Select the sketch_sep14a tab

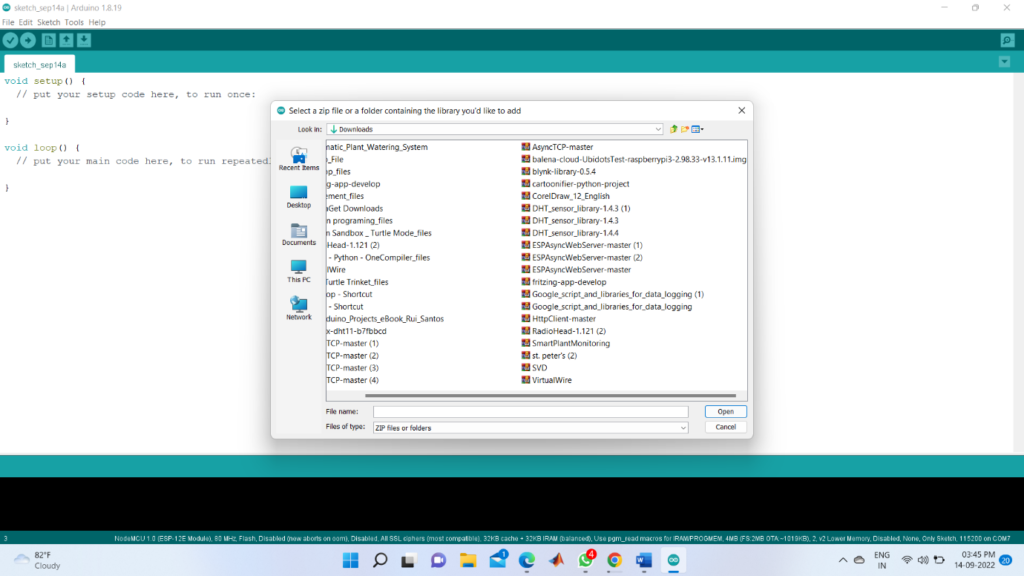tap(39, 65)
